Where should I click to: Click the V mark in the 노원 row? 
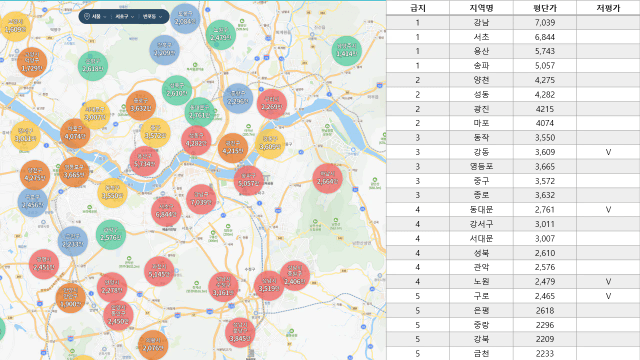pos(608,281)
